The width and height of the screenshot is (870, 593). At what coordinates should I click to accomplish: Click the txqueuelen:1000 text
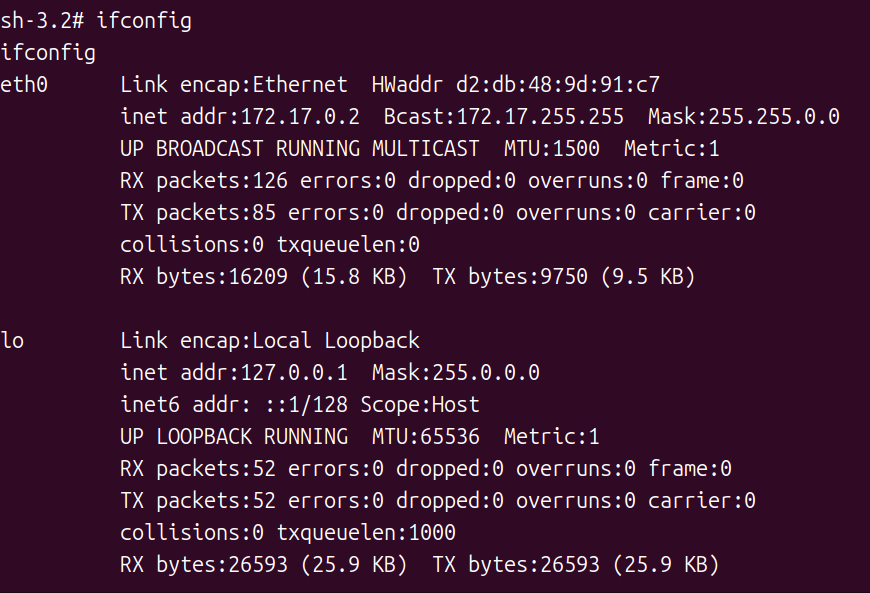tap(366, 533)
